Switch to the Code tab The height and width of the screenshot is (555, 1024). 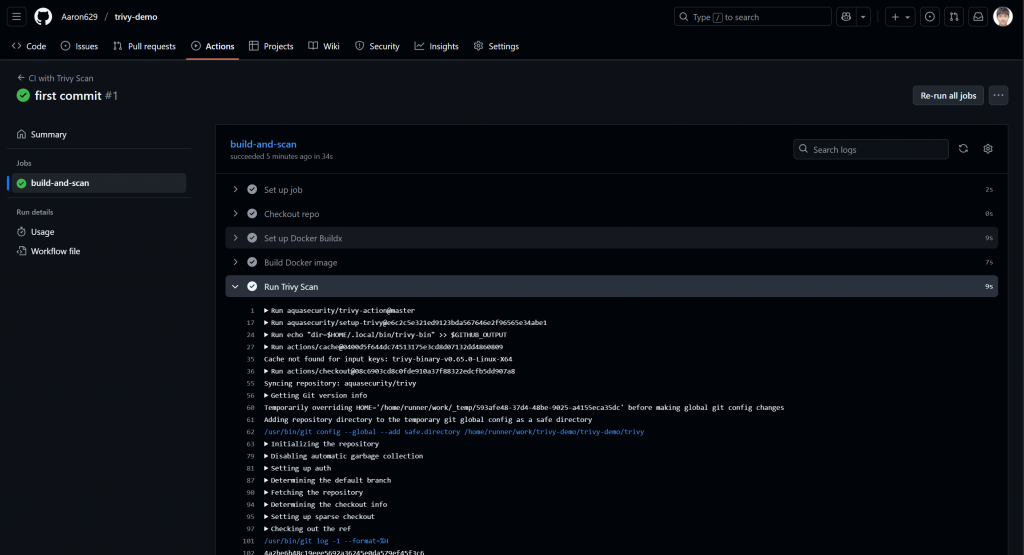click(29, 46)
